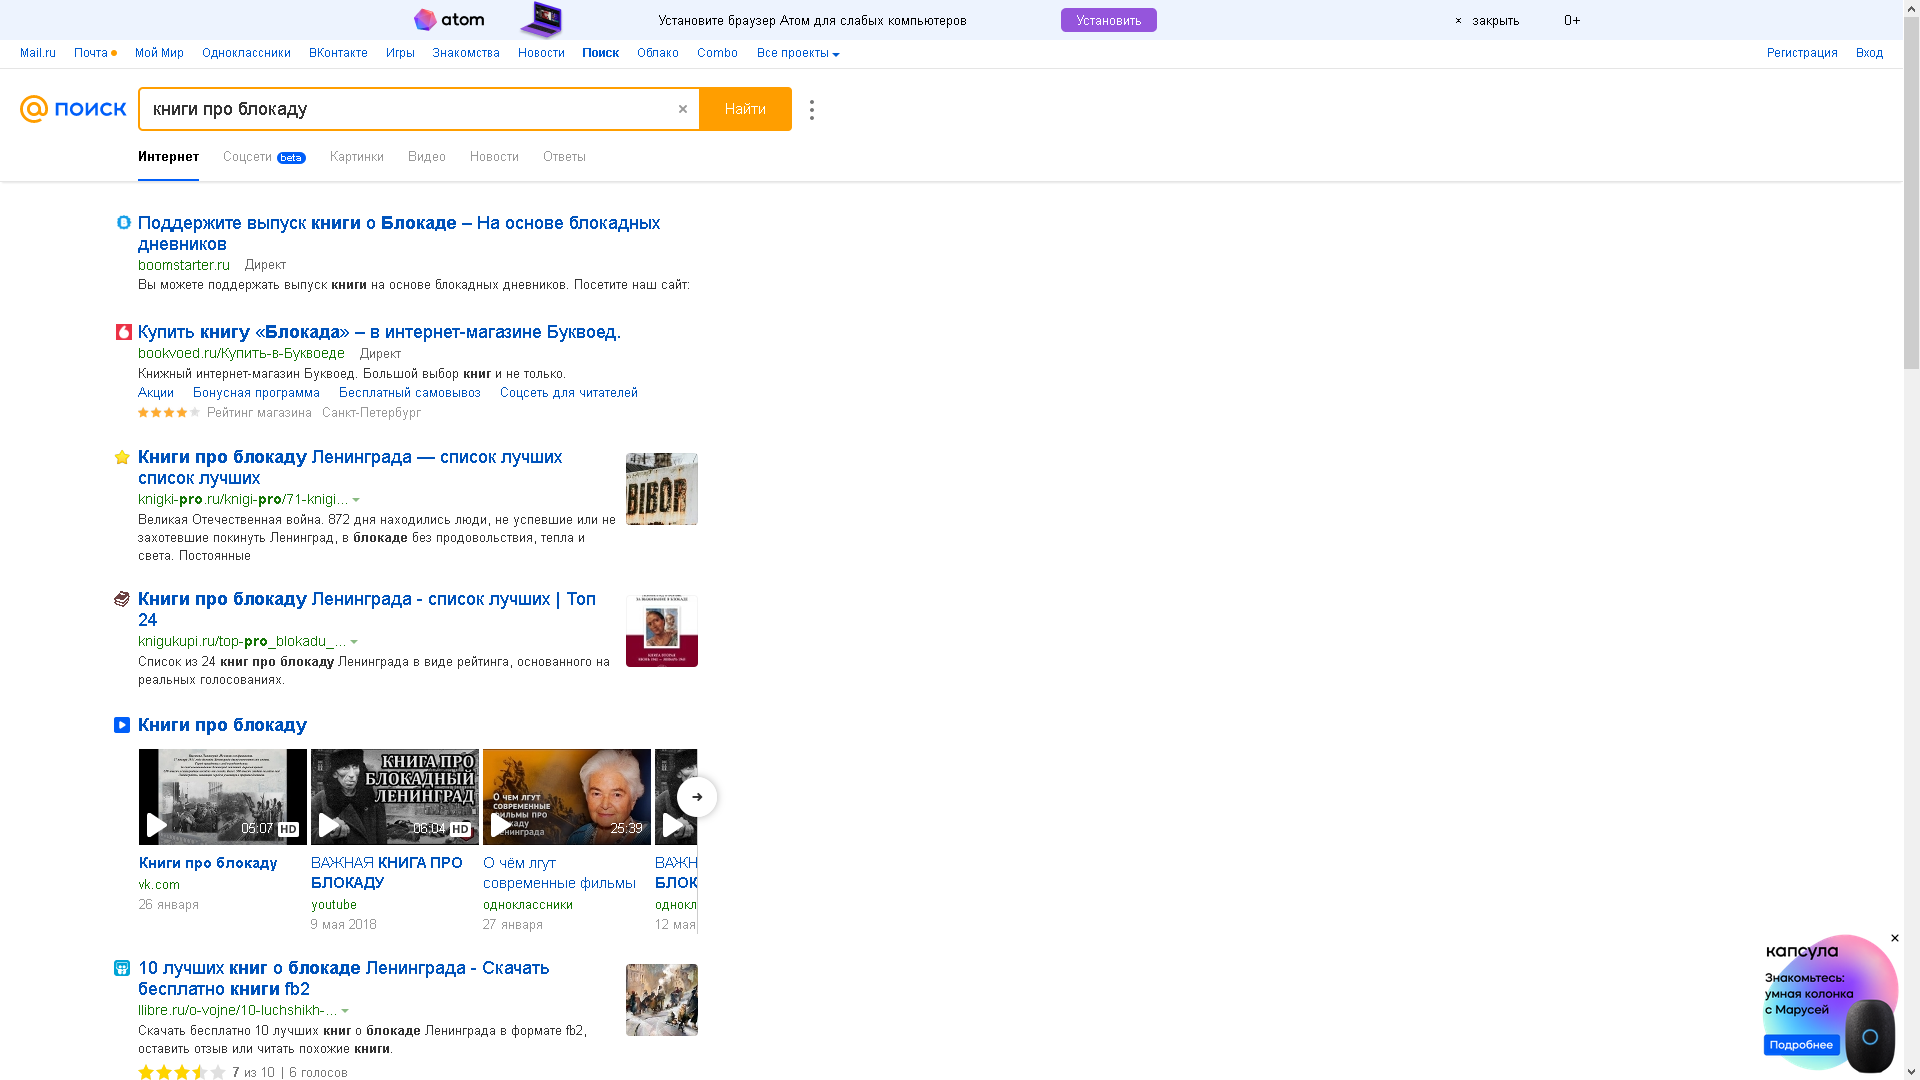
Task: Open Мой Мир in top navigation
Action: [x=159, y=53]
